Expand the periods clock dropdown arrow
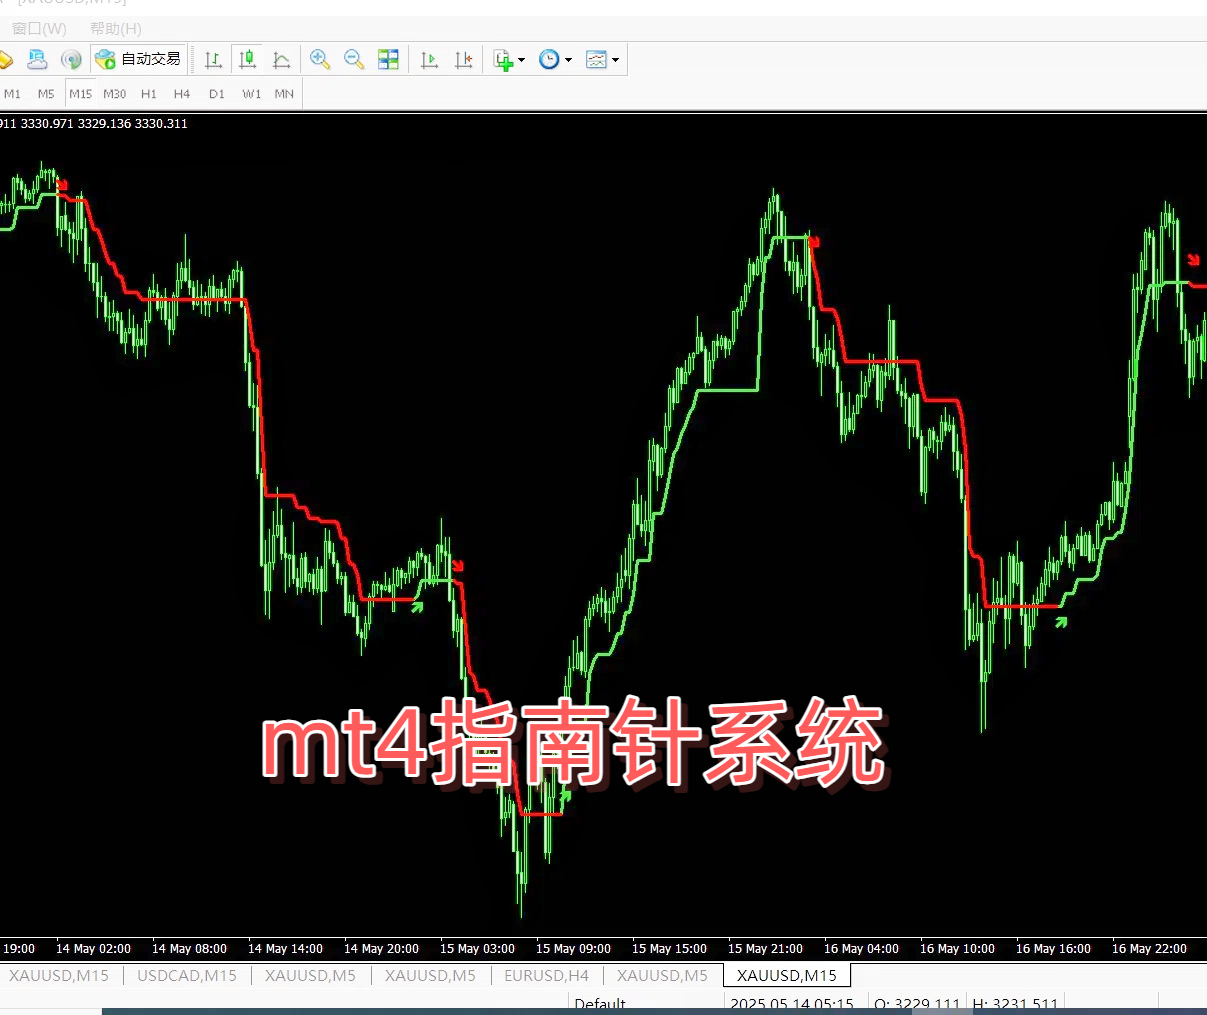The width and height of the screenshot is (1207, 1015). (x=568, y=60)
